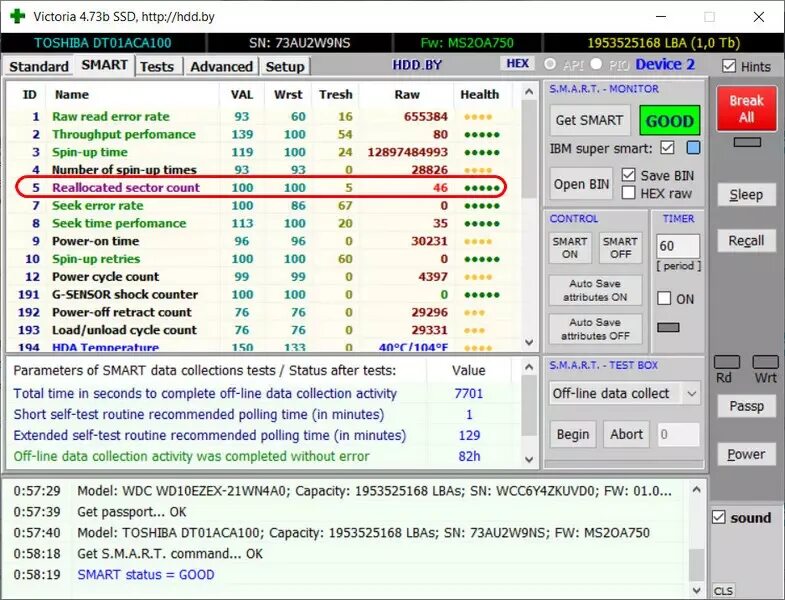This screenshot has width=785, height=600.
Task: Click the Device 2 label
Action: click(665, 64)
